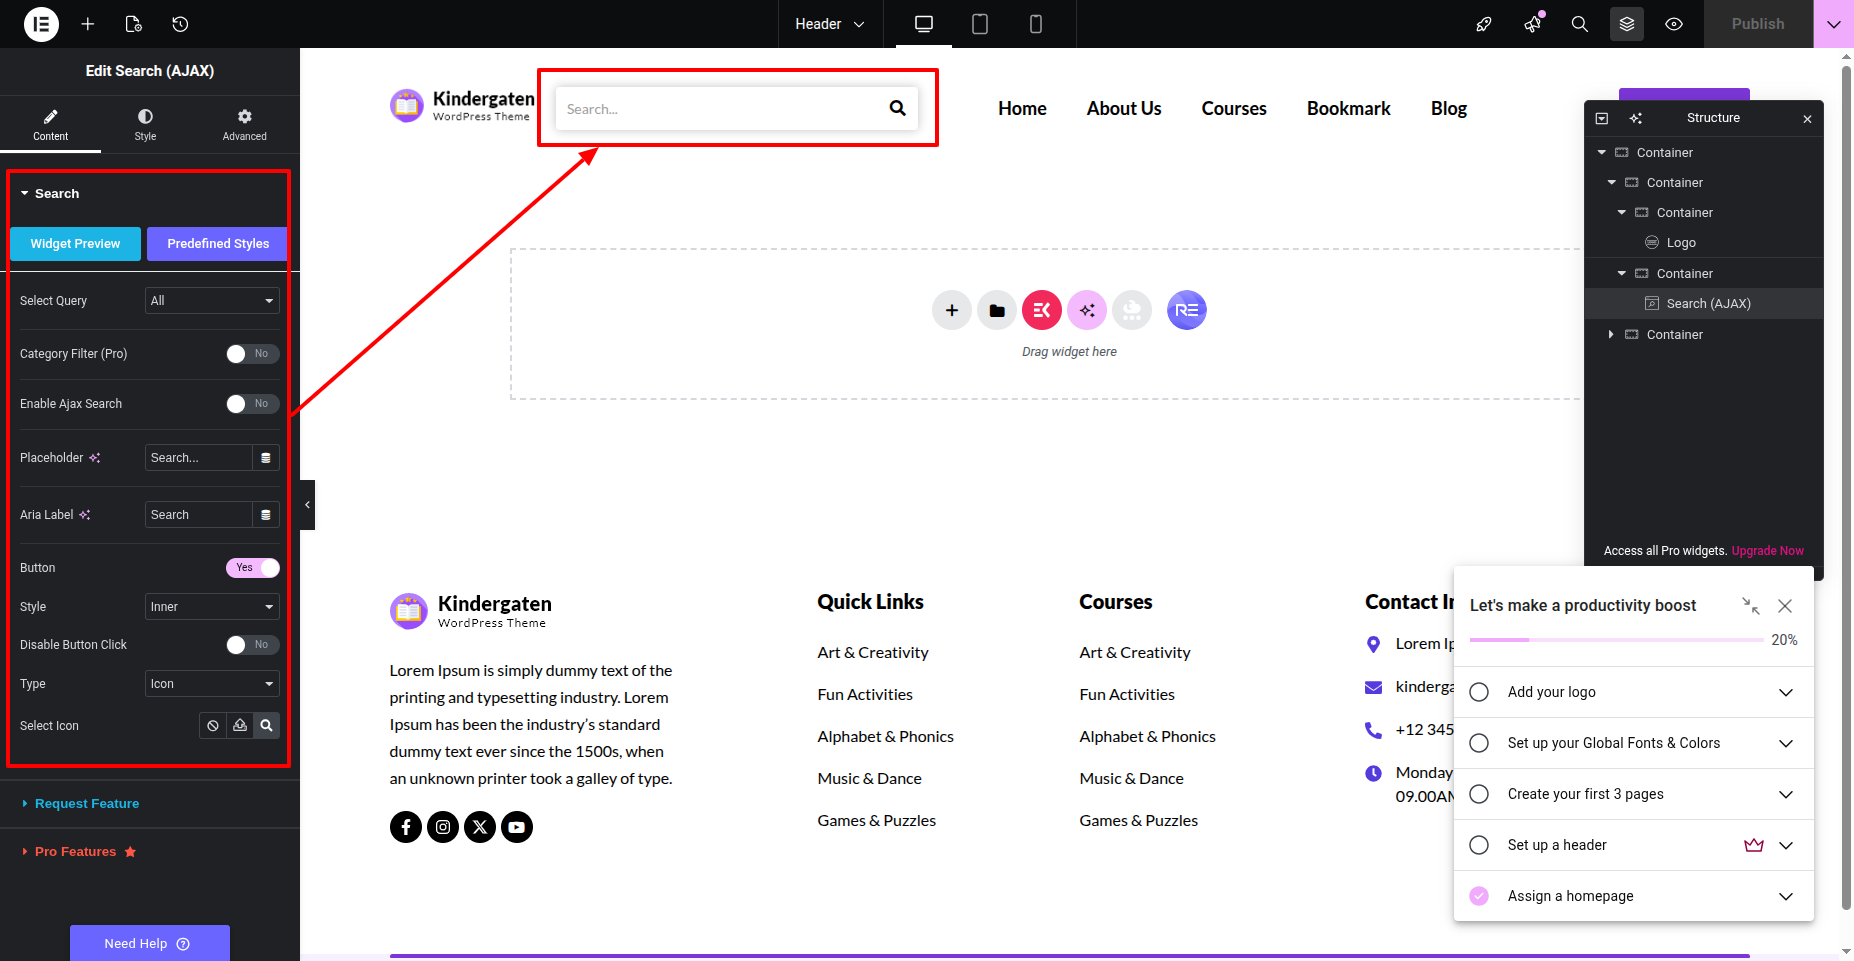This screenshot has width=1854, height=961.
Task: Toggle the Structure layers icon
Action: click(1626, 24)
